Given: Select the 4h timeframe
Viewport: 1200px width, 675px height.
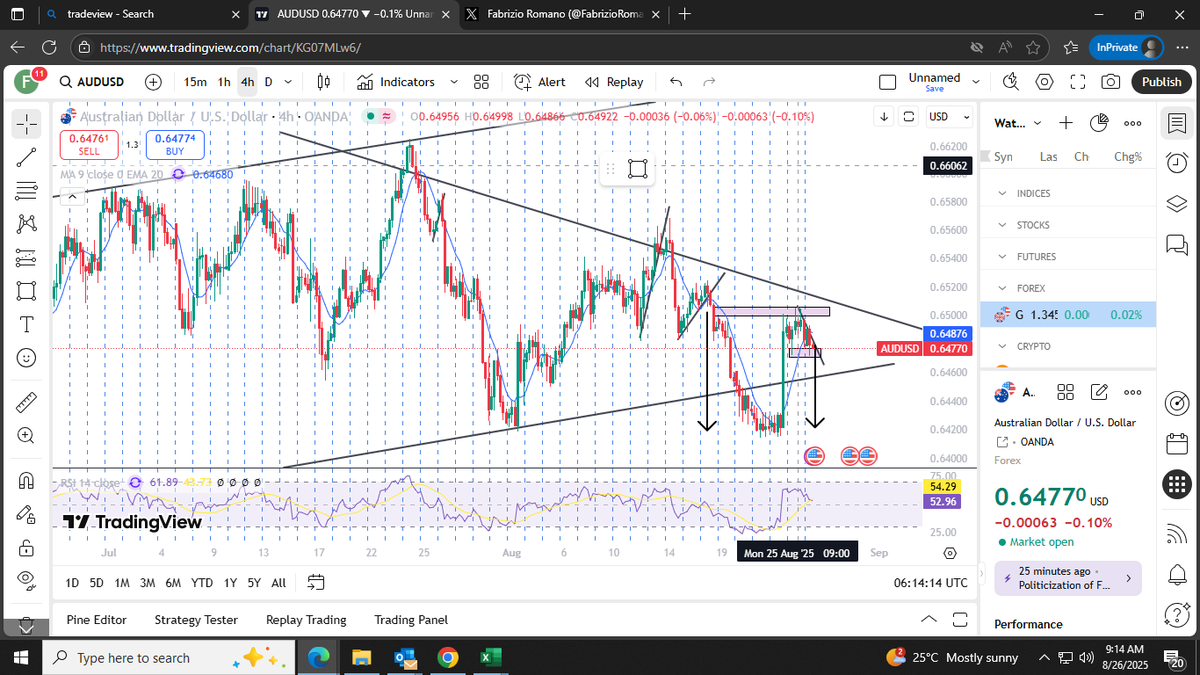Looking at the screenshot, I should coord(247,82).
